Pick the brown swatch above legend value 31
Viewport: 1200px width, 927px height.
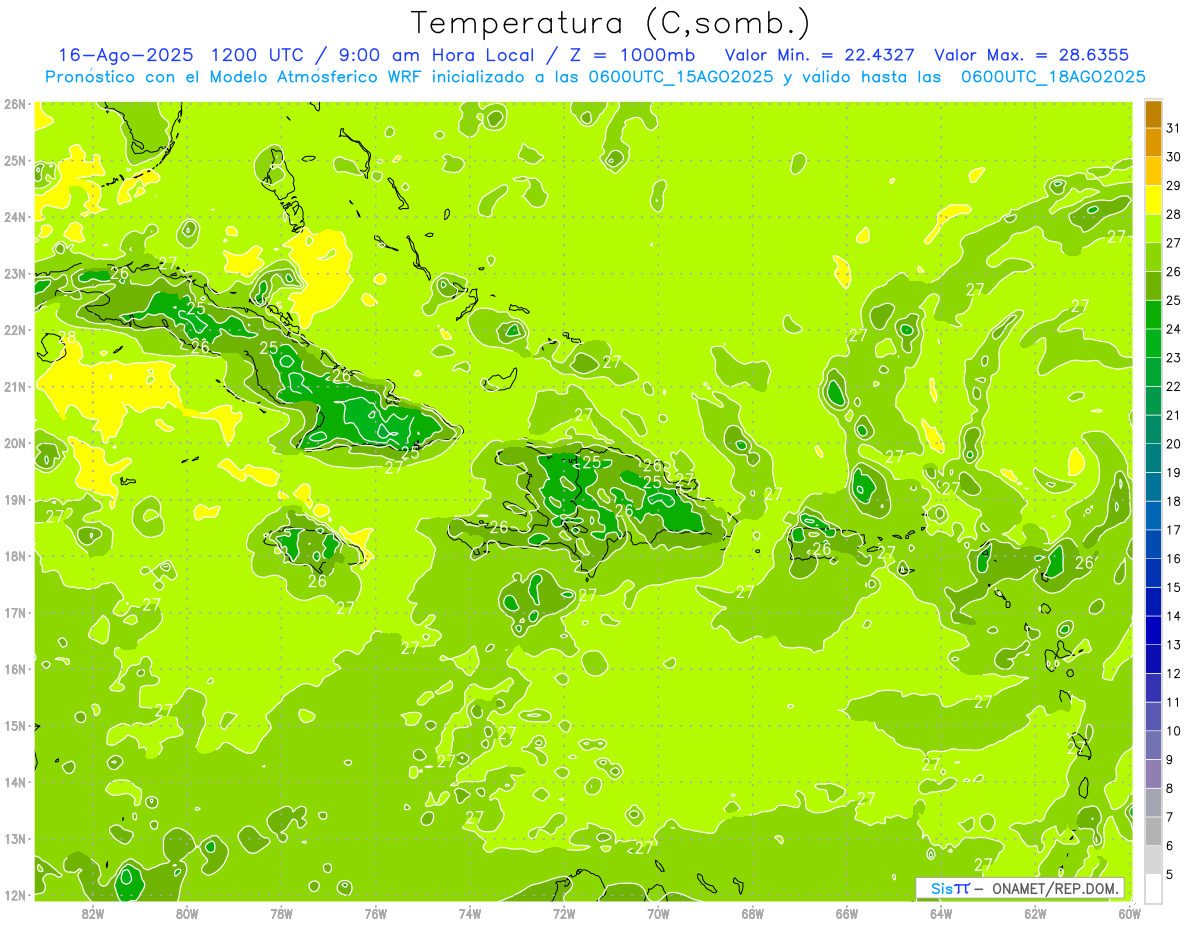click(x=1153, y=114)
